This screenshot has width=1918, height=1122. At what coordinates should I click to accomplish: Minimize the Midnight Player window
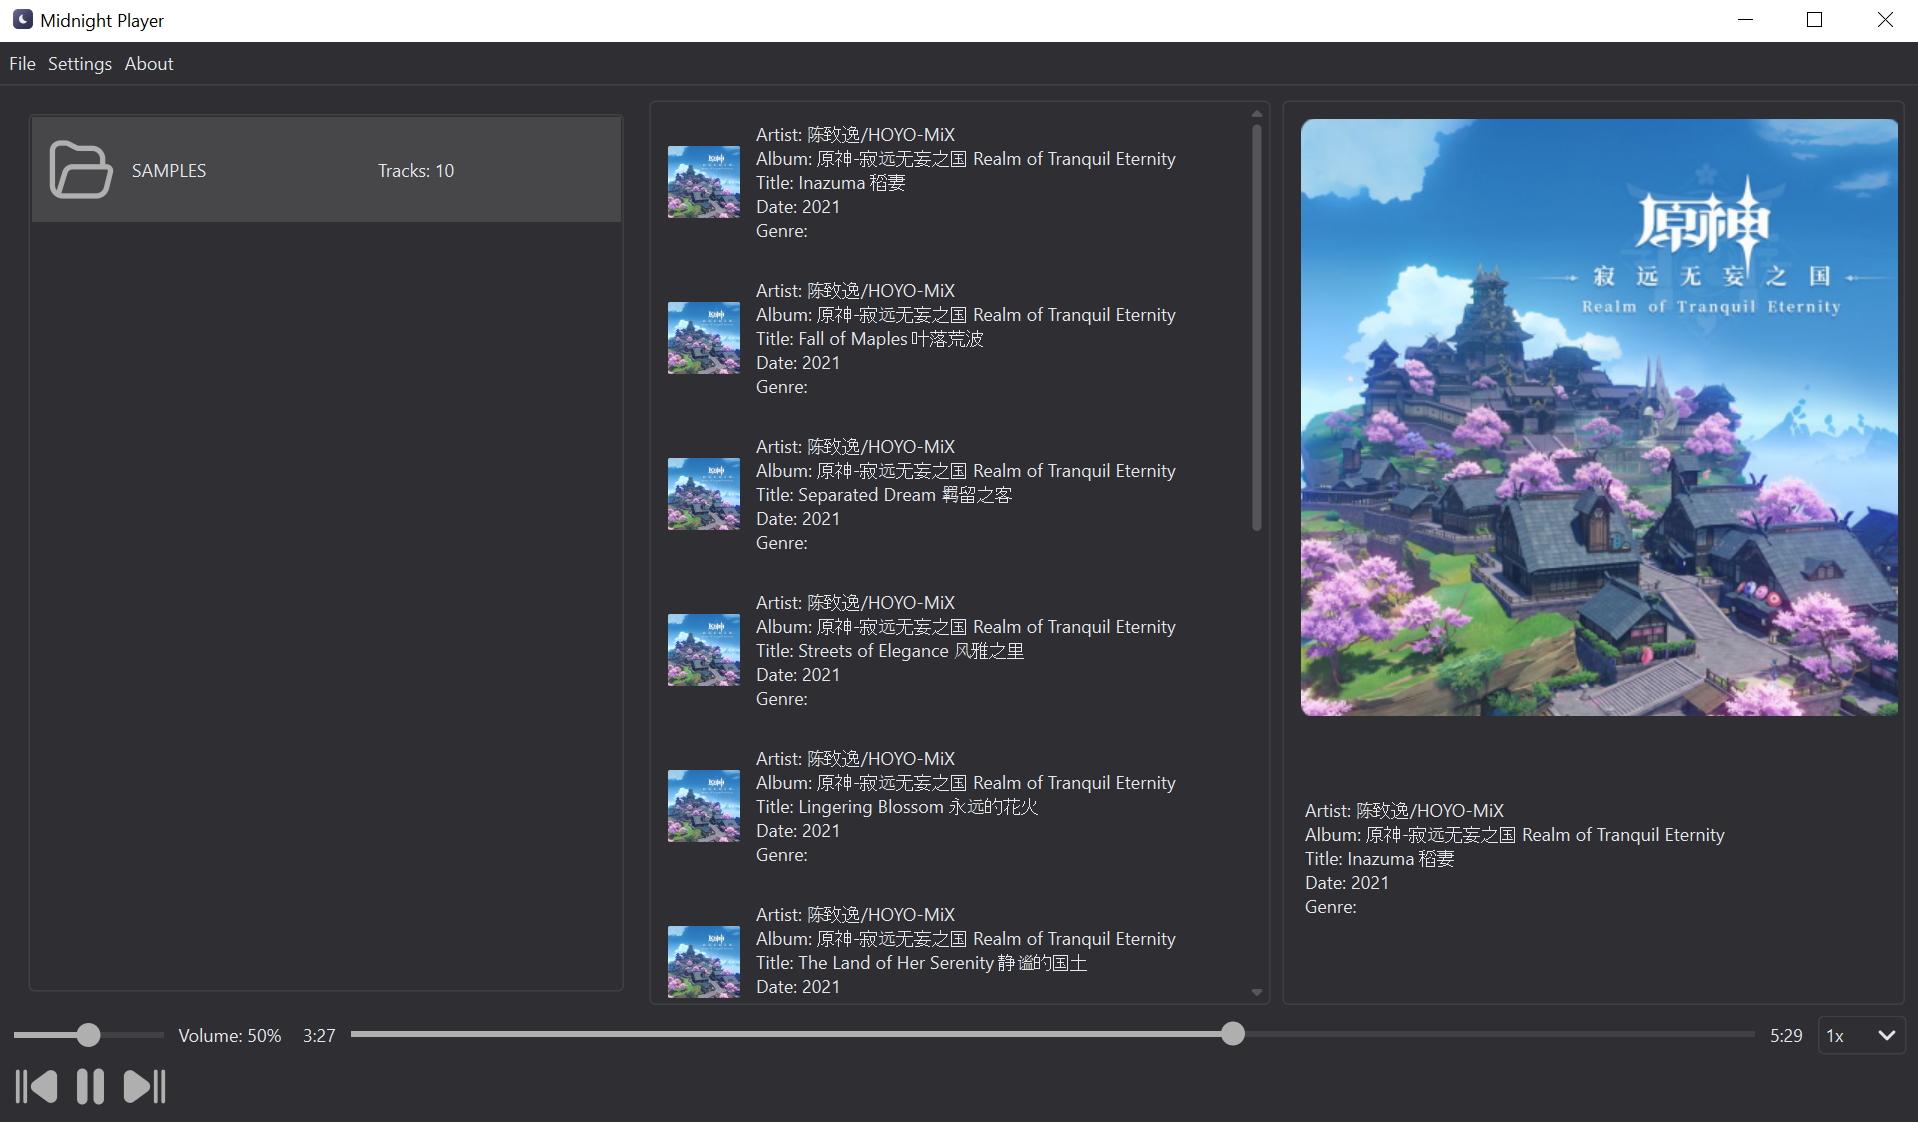(x=1746, y=20)
